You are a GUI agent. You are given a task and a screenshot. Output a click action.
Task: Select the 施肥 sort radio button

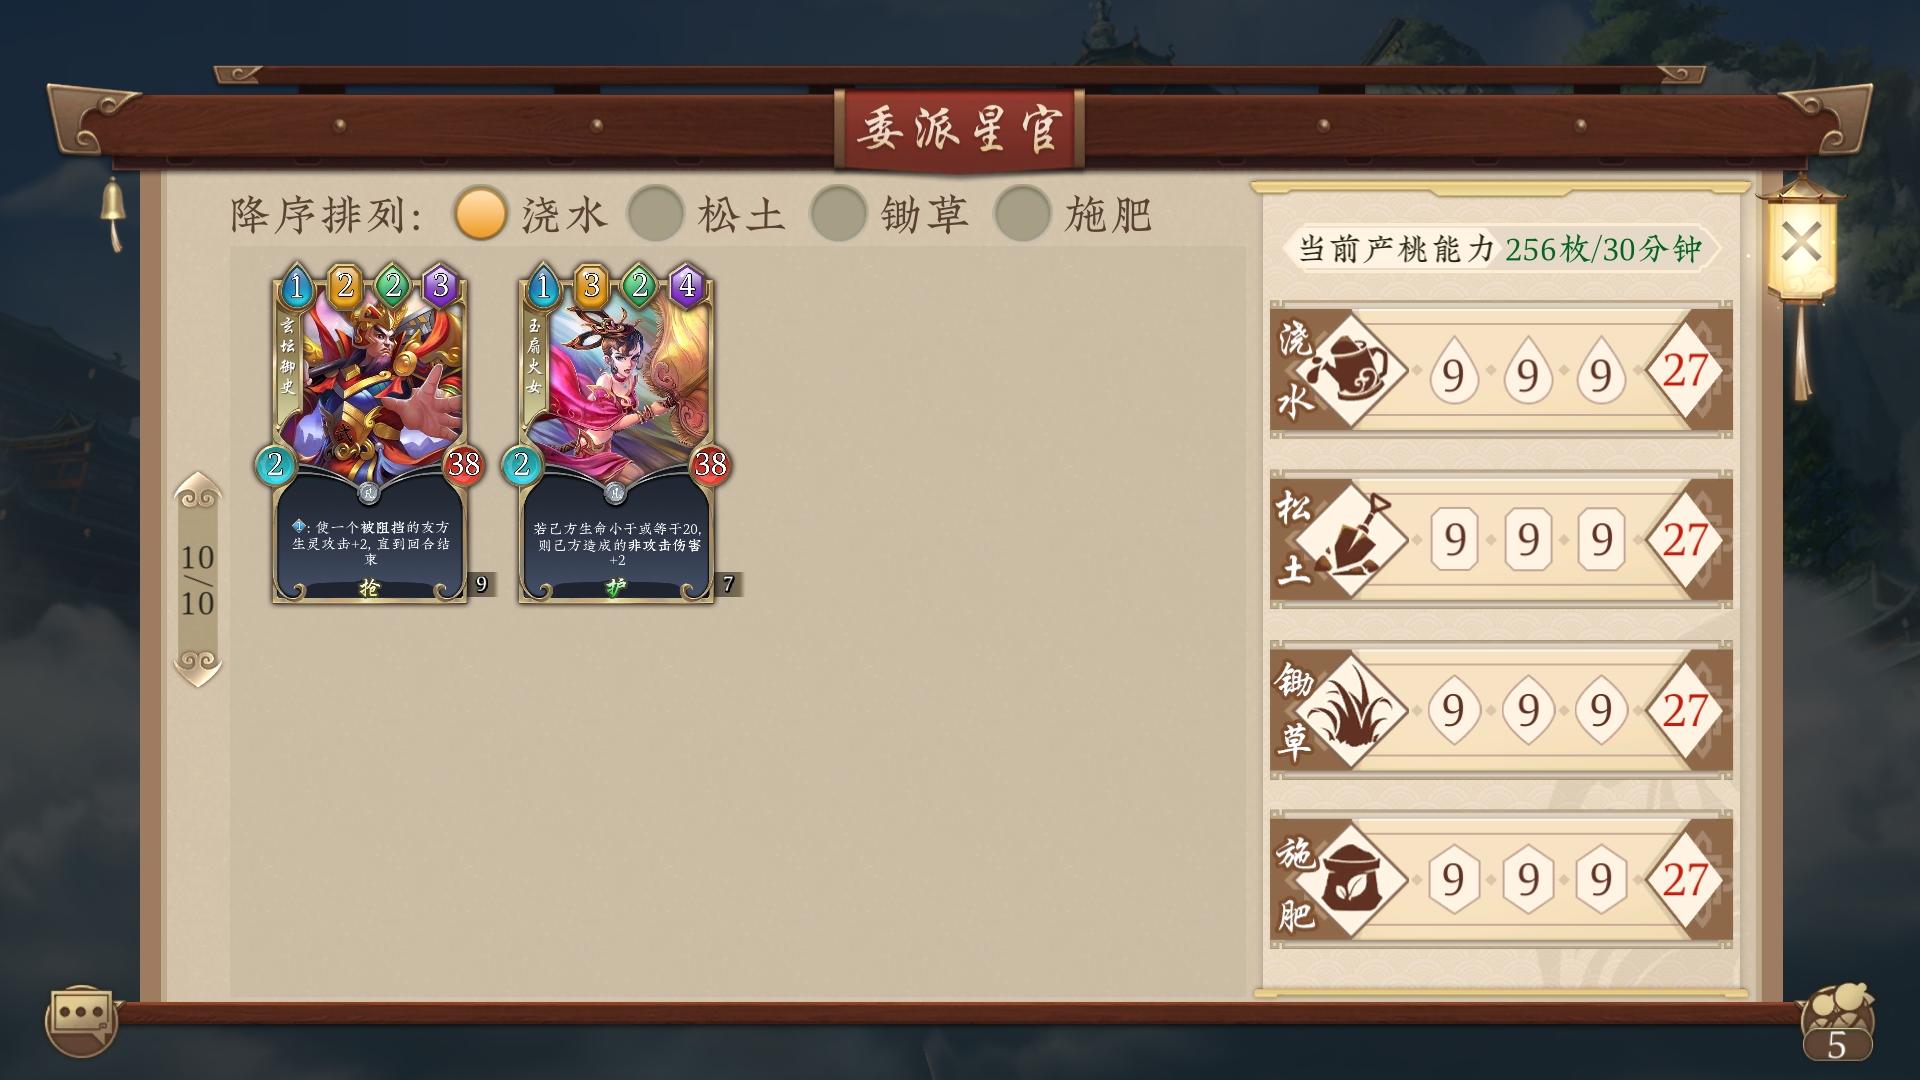(1022, 214)
